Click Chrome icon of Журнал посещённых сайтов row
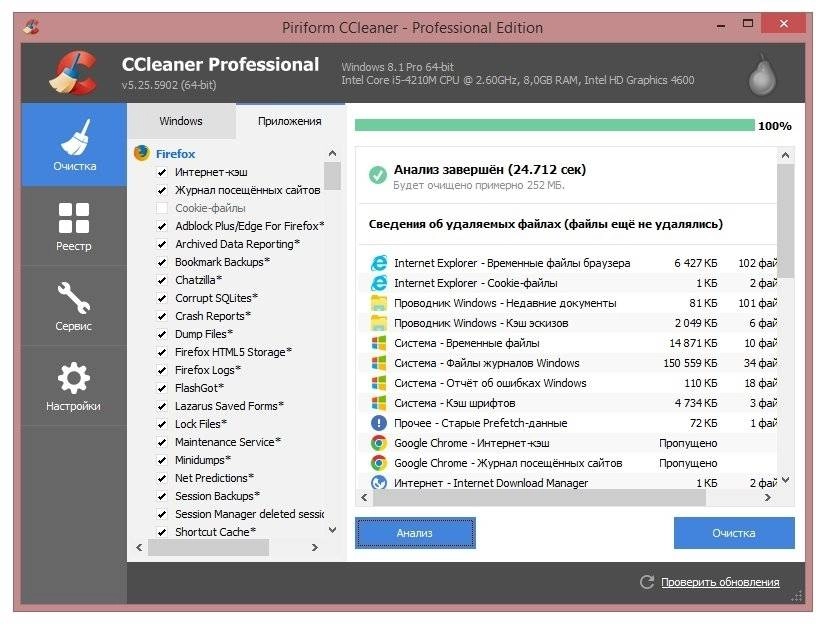This screenshot has height=631, width=830. (378, 463)
